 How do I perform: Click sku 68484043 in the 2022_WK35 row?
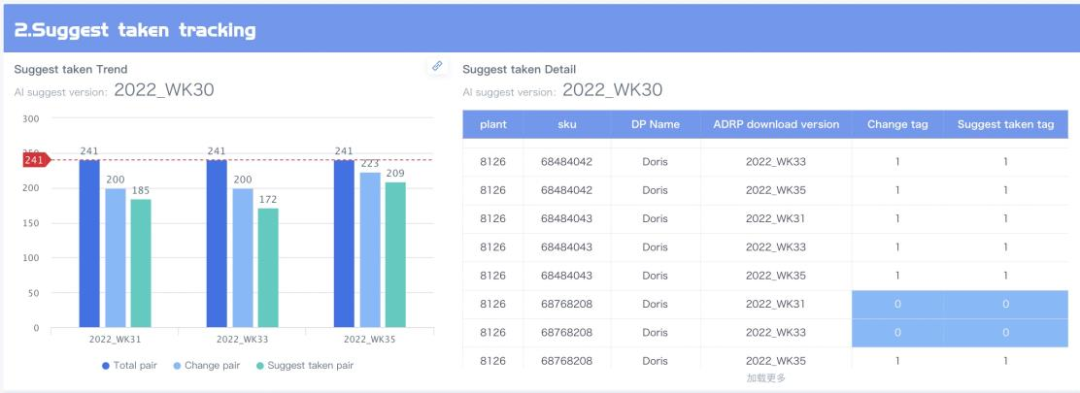567,275
